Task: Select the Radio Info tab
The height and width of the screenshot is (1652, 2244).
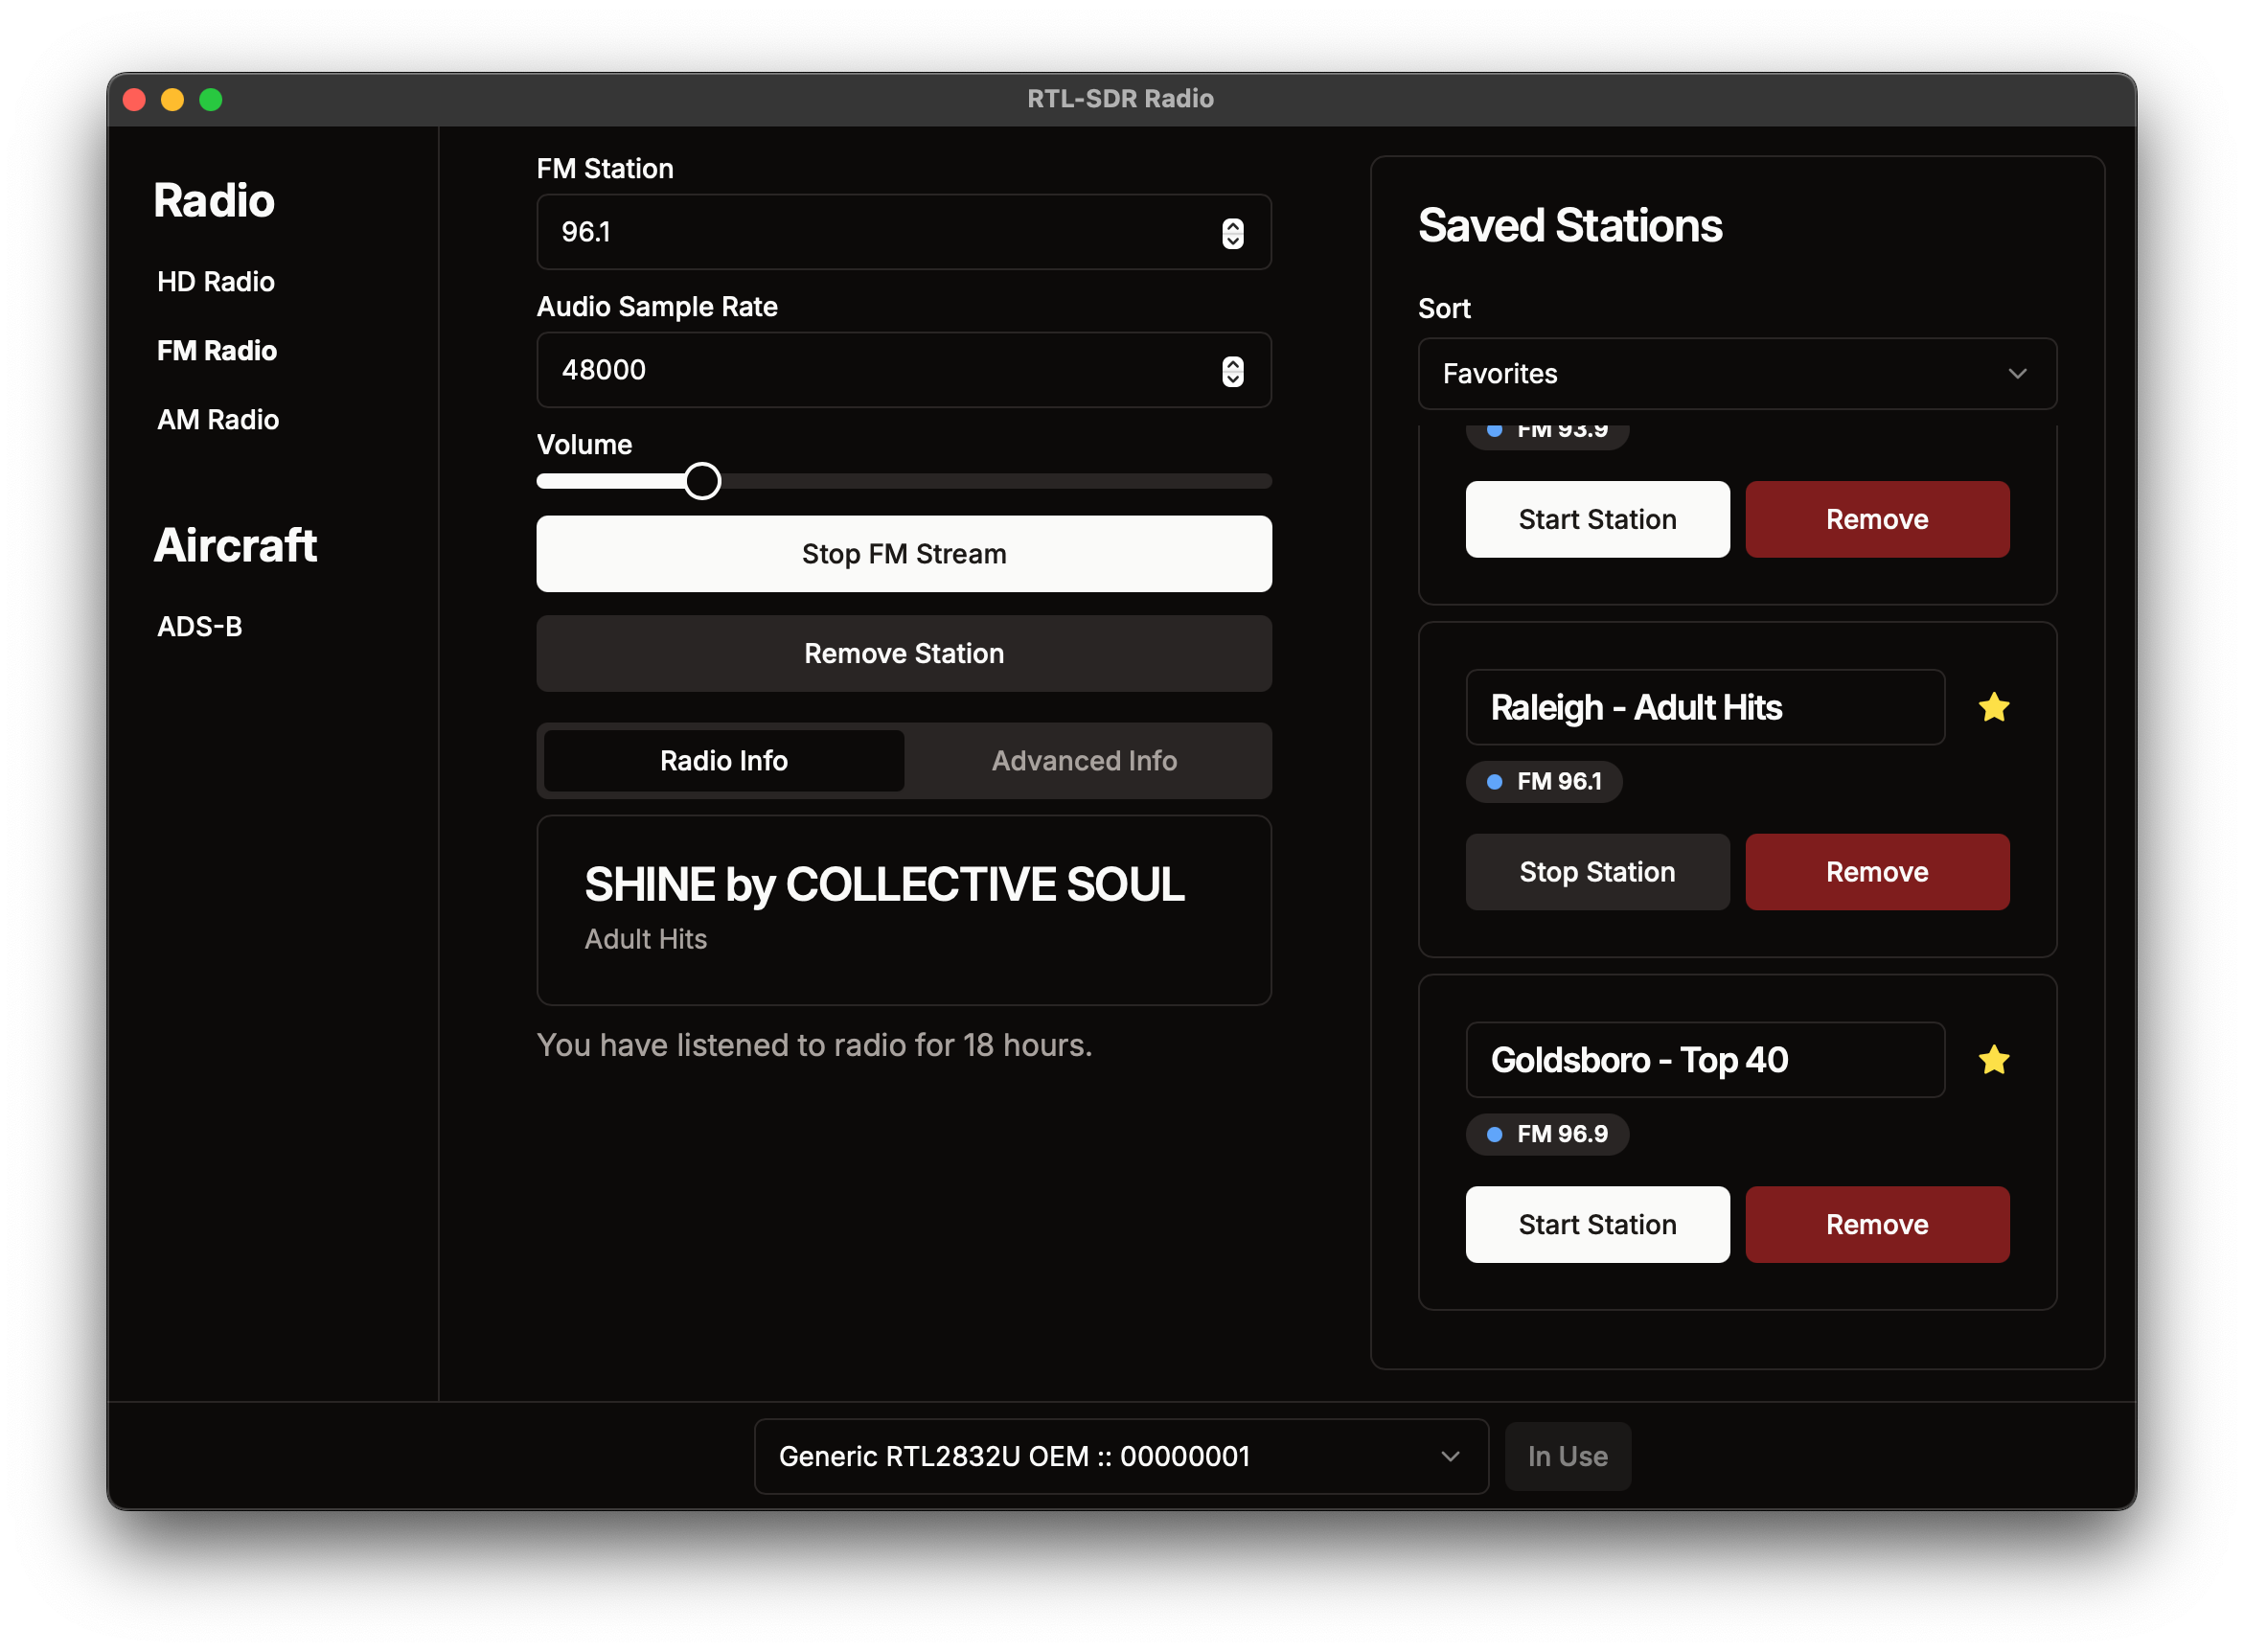Action: (723, 761)
